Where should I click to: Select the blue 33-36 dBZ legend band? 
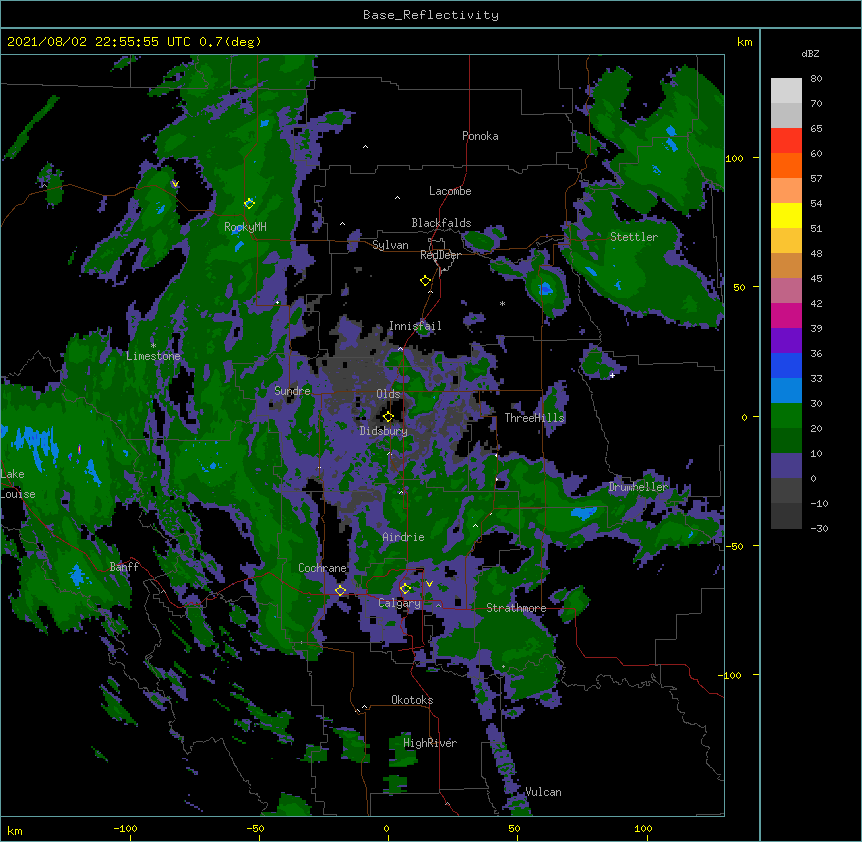786,365
